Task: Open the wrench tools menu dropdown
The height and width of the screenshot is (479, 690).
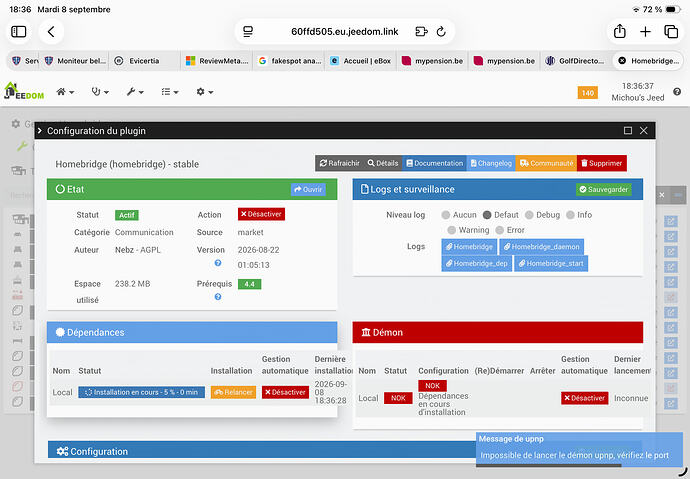Action: (135, 91)
